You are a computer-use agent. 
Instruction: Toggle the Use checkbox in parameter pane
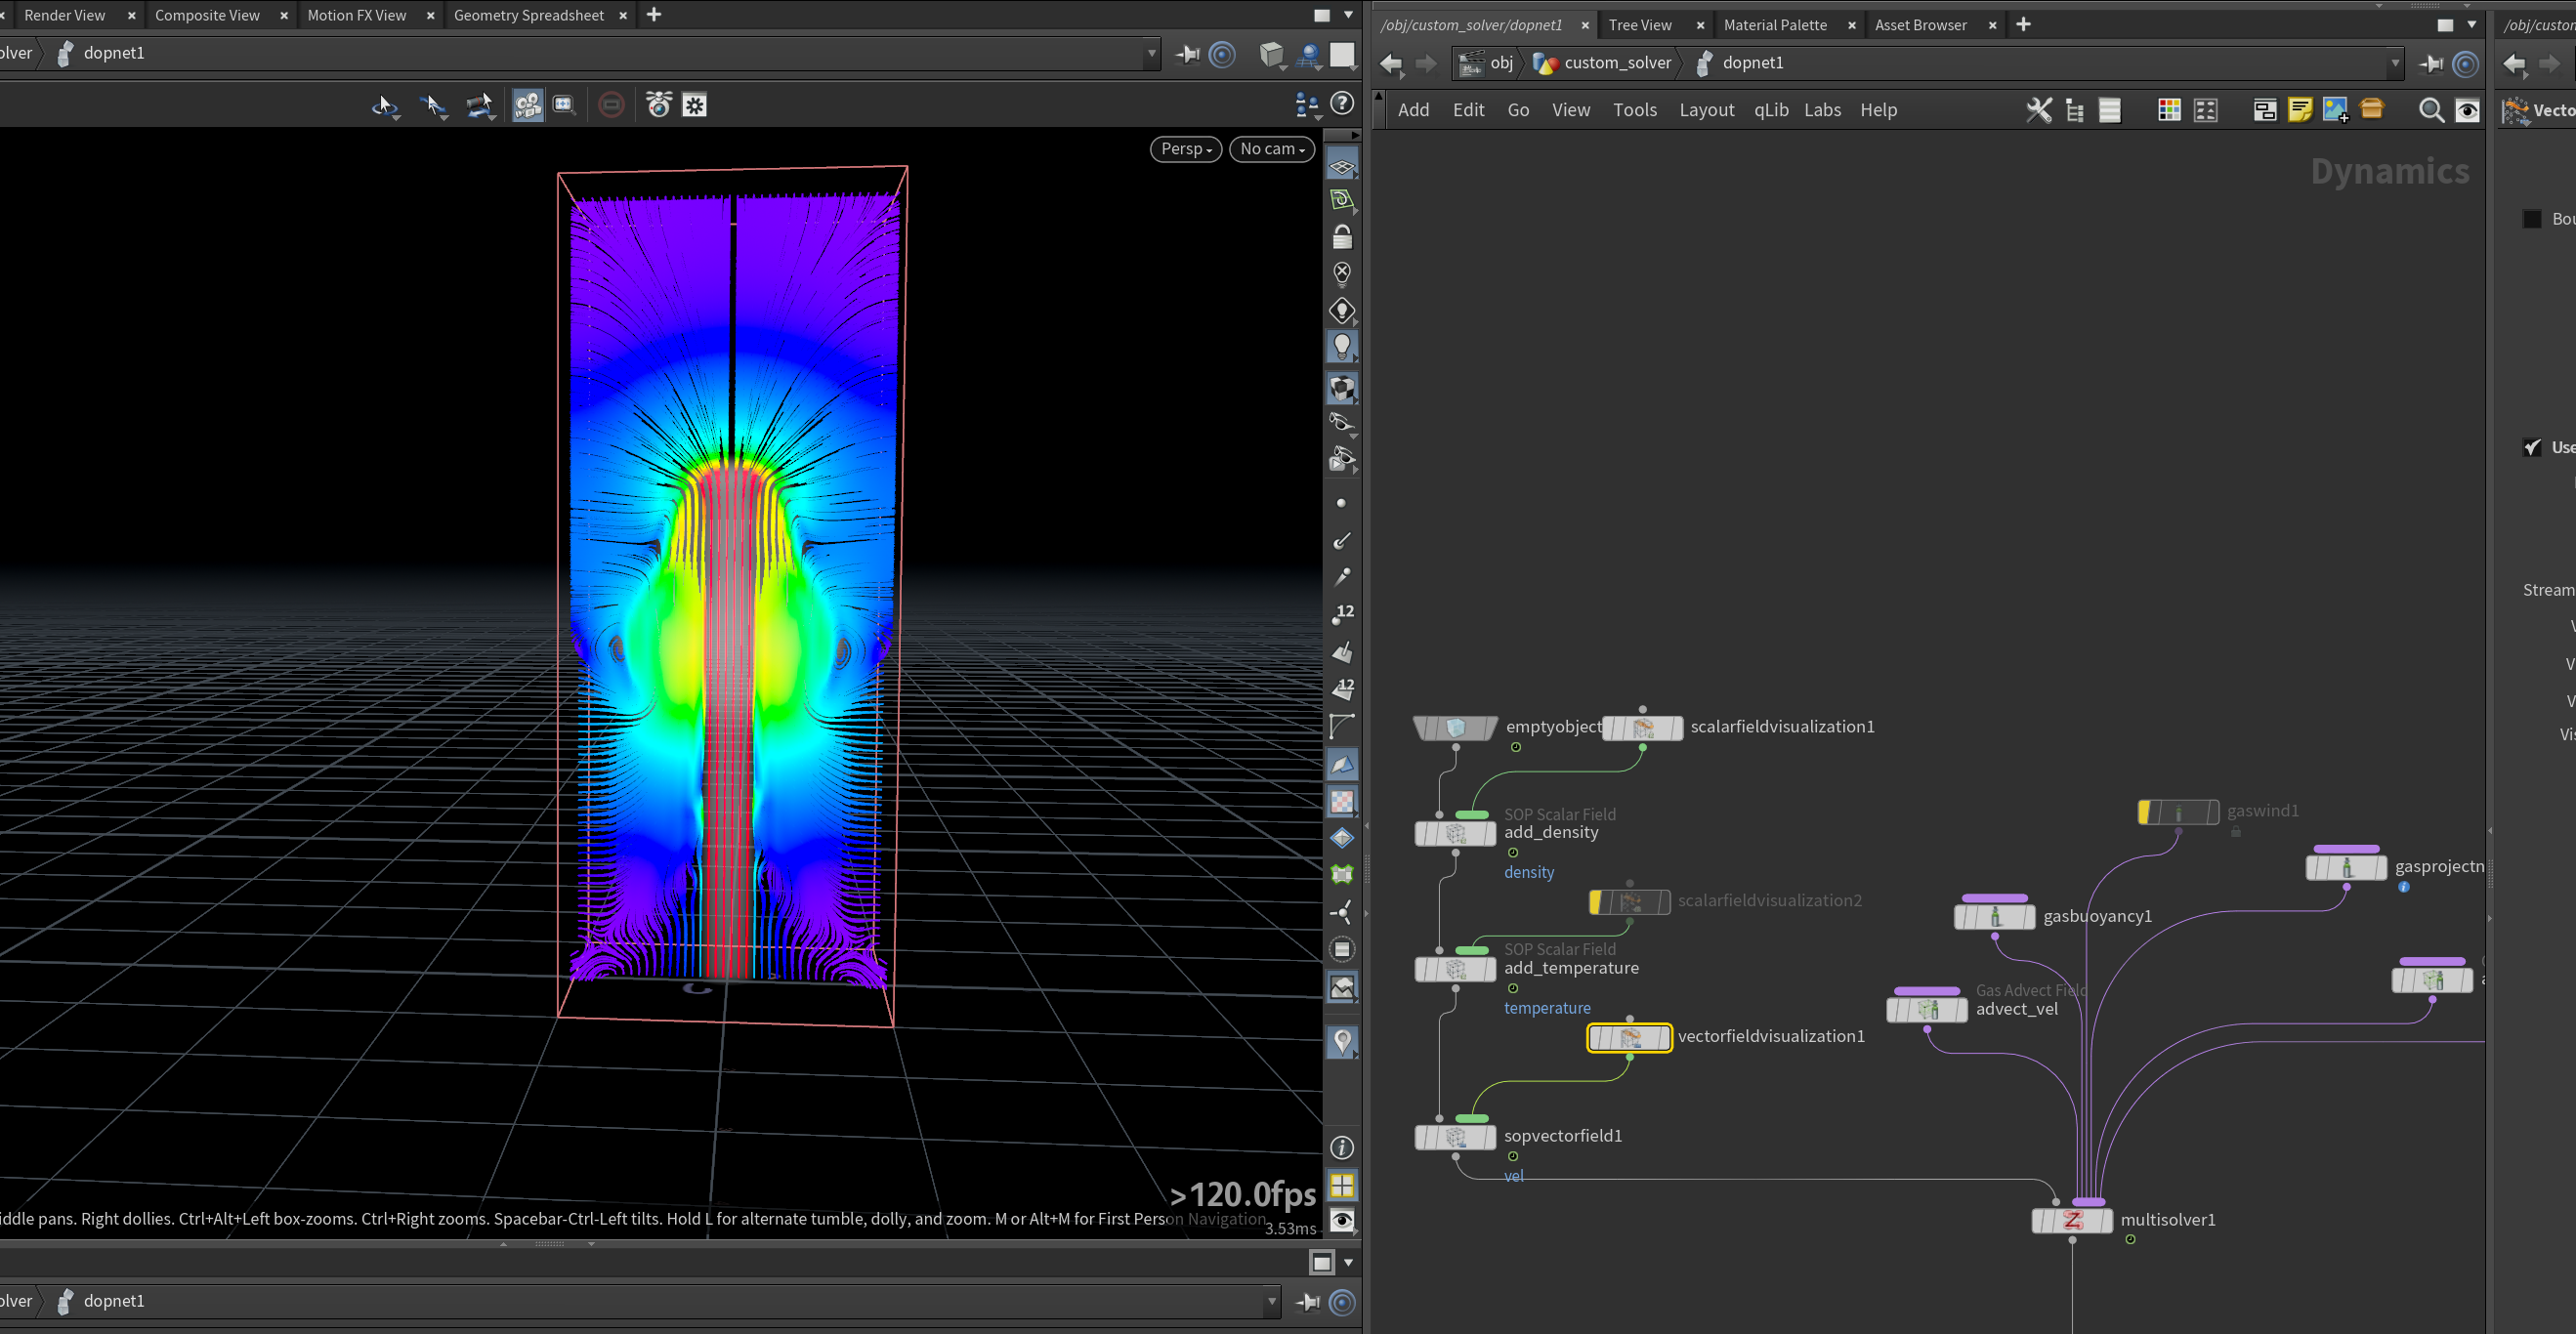click(x=2532, y=447)
